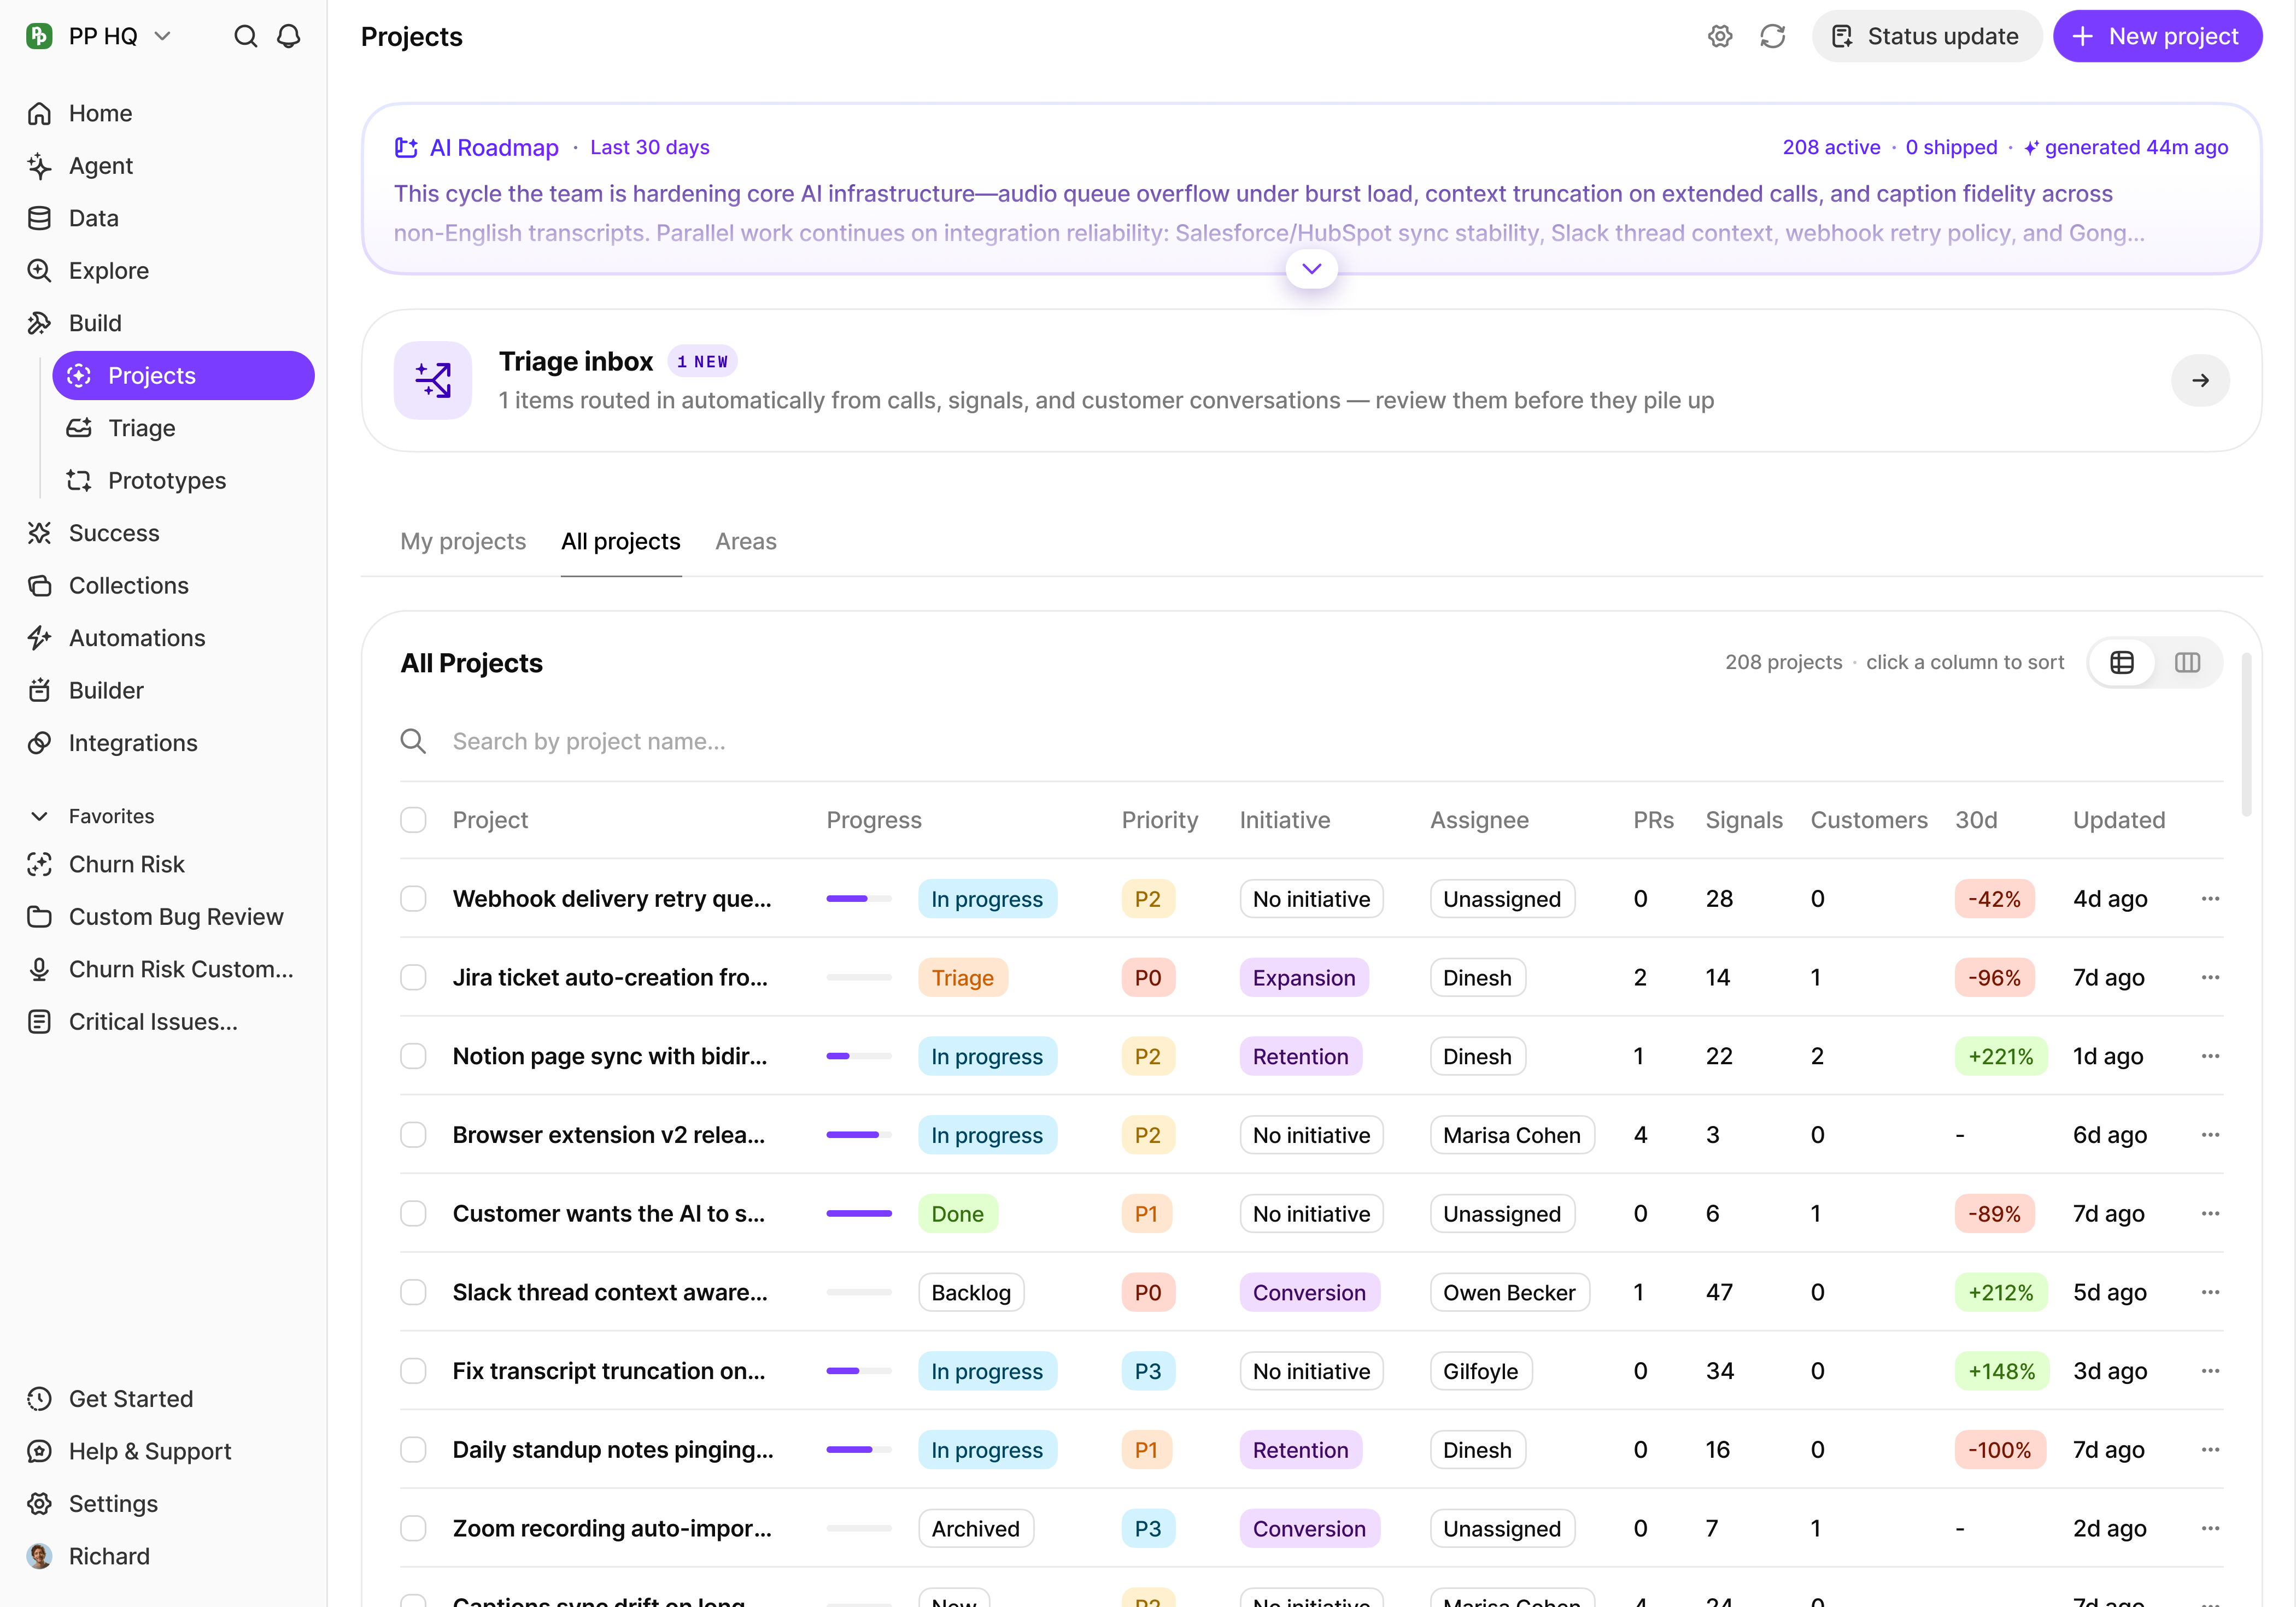Check the Daily standup notes row checkbox
This screenshot has width=2296, height=1607.
(413, 1450)
